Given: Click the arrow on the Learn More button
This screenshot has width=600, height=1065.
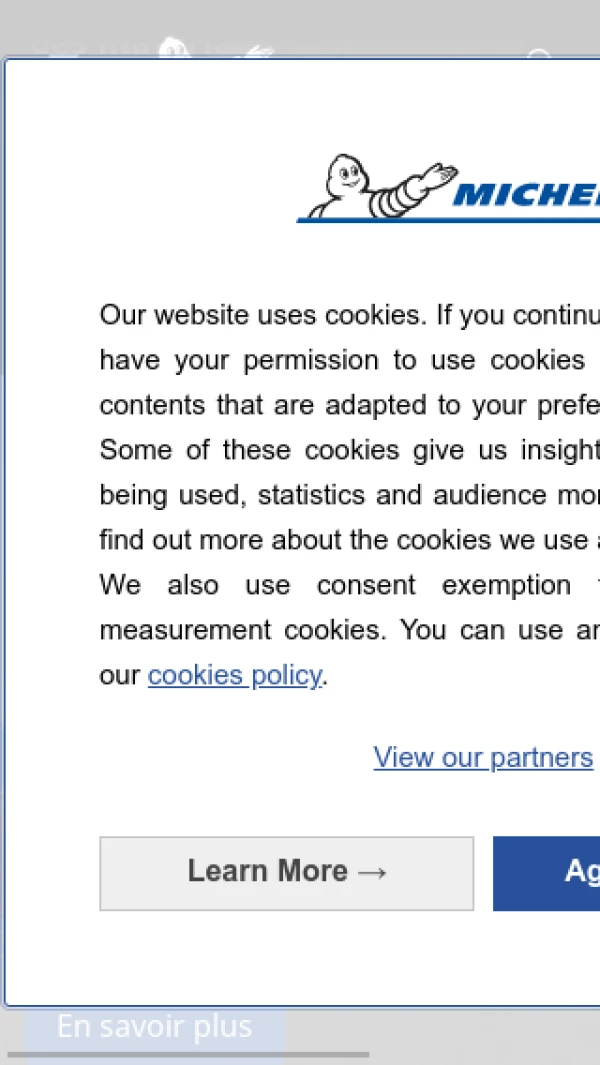Looking at the screenshot, I should 372,872.
